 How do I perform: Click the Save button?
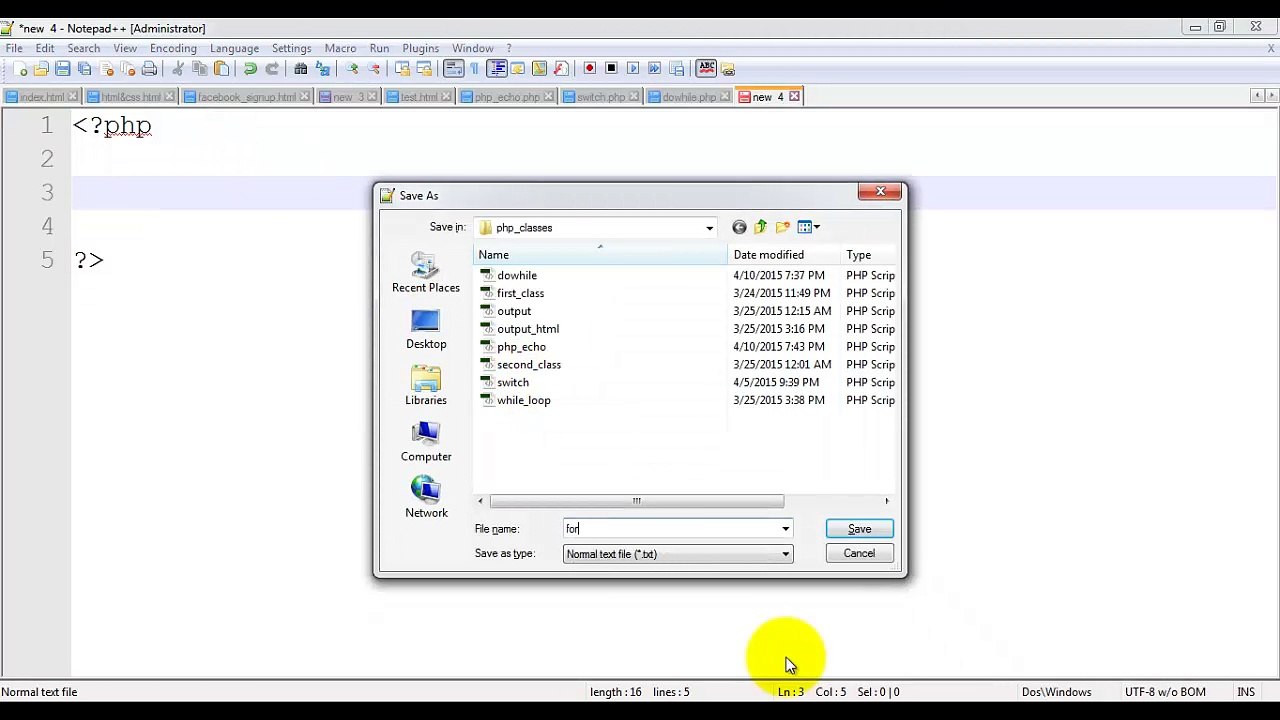coord(859,529)
